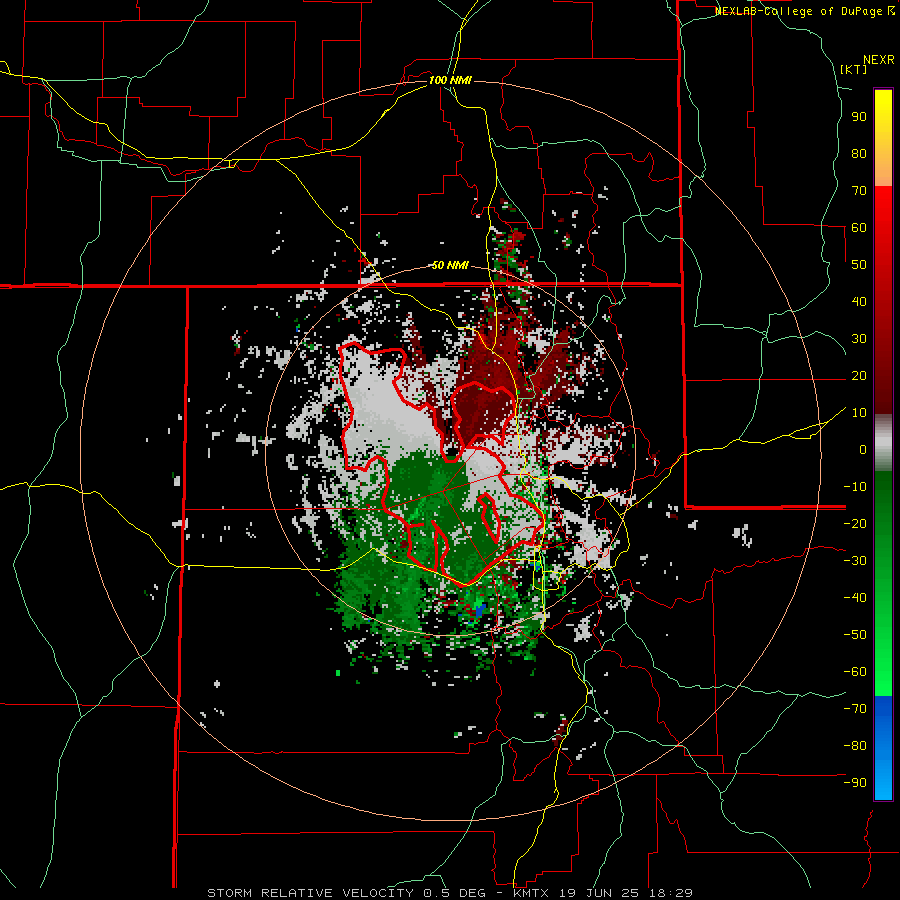The height and width of the screenshot is (900, 900).
Task: Click the NEXR label above the color bar
Action: pyautogui.click(x=879, y=60)
